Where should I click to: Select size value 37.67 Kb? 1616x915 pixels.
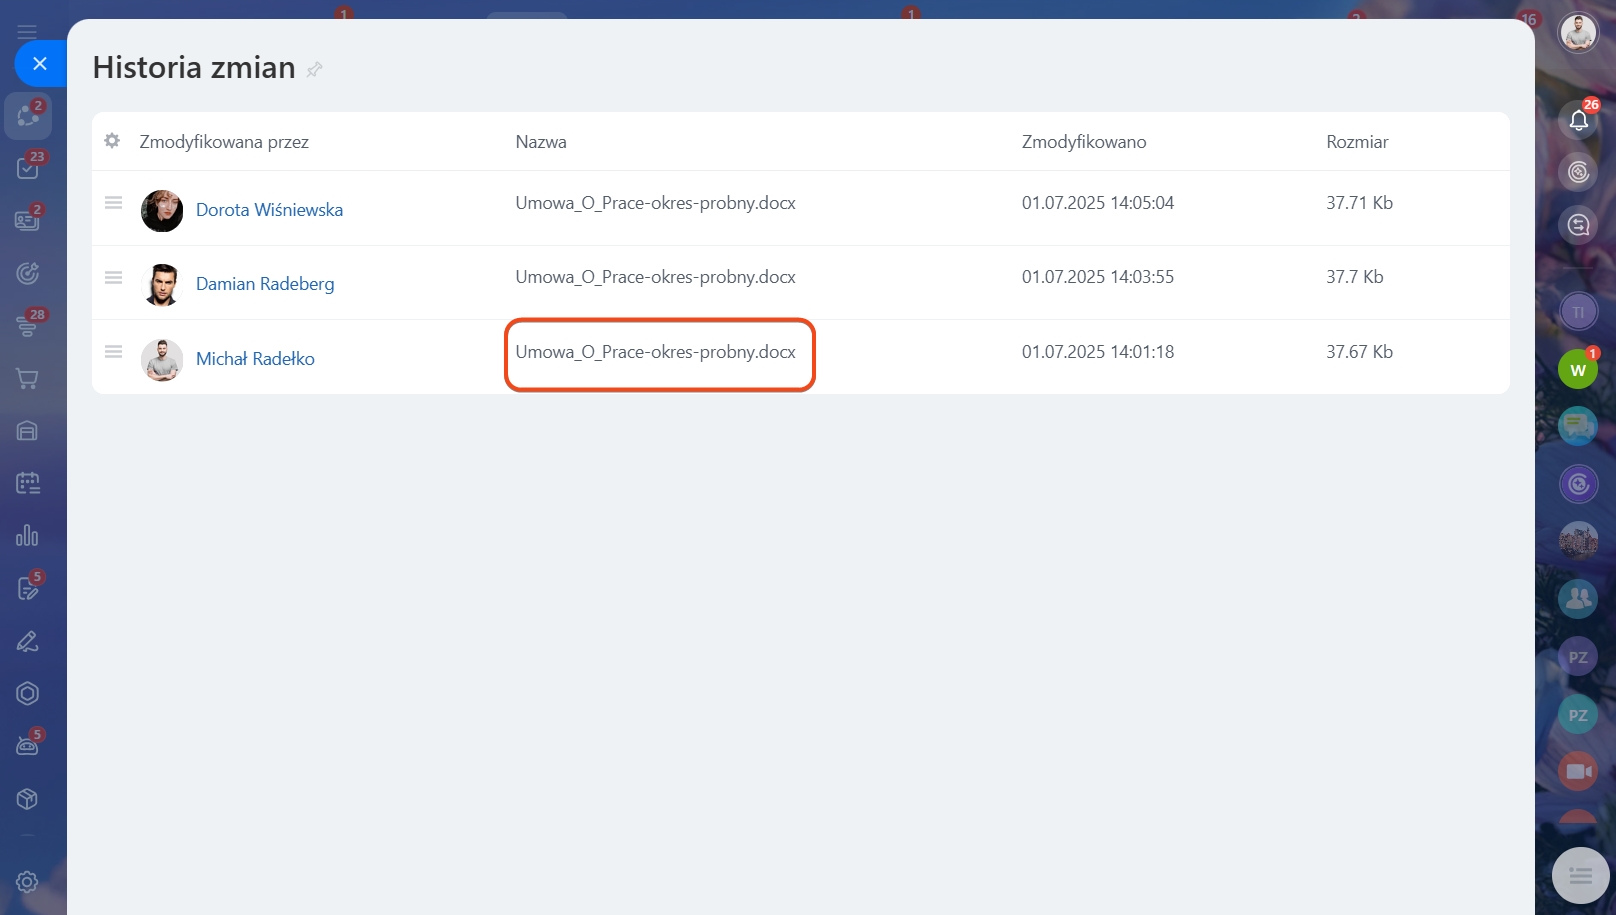[1359, 352]
